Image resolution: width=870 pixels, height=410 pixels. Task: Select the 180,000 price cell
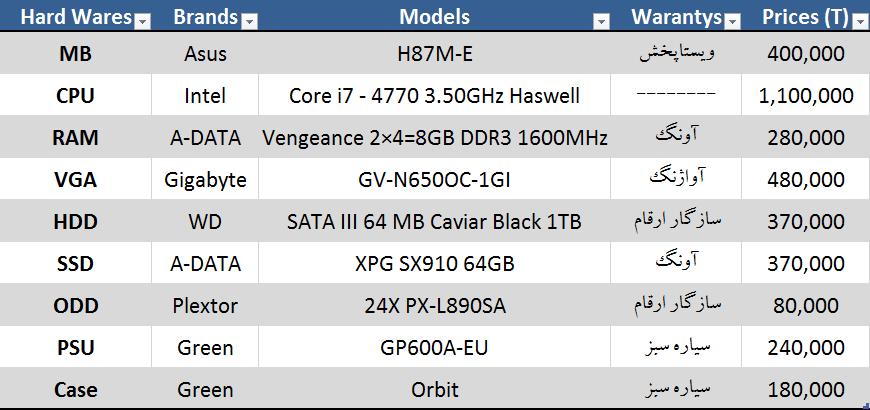click(806, 390)
